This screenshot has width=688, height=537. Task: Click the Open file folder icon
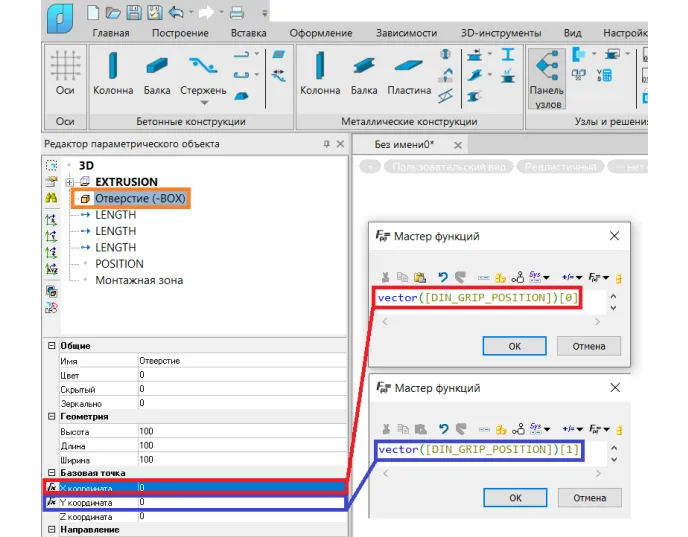click(113, 13)
